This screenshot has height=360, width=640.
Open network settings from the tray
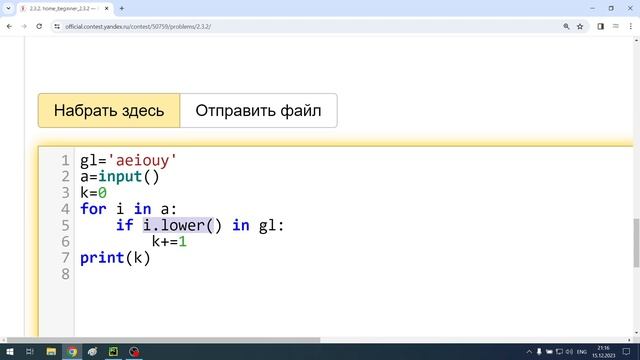pyautogui.click(x=559, y=351)
